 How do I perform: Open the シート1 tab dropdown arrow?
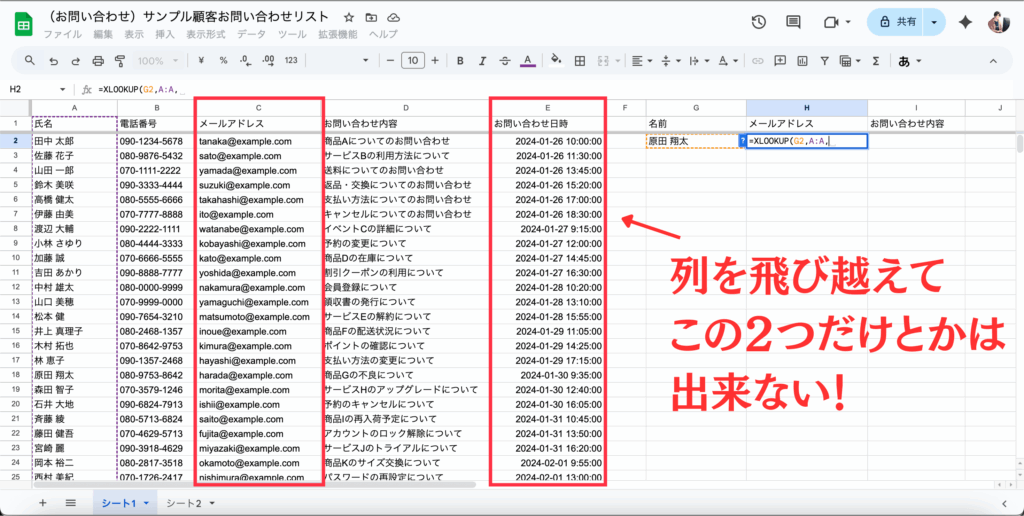tap(146, 503)
